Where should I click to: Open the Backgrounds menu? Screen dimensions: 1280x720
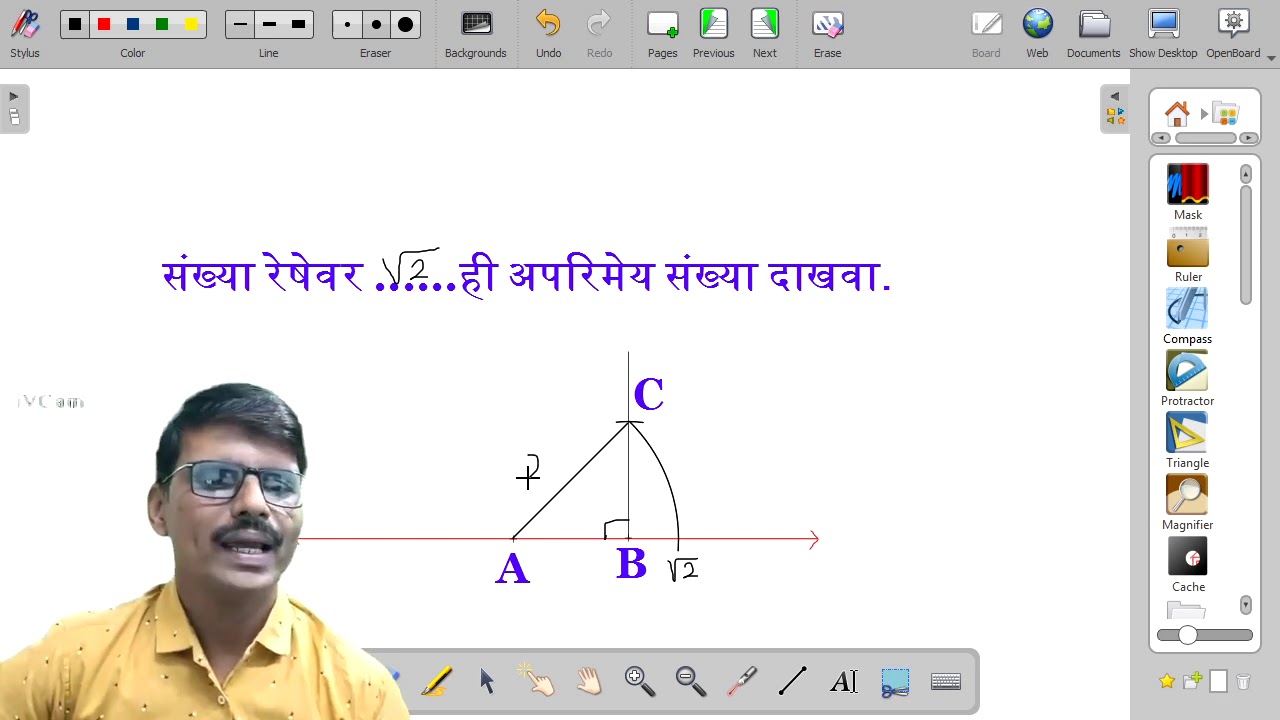click(476, 34)
